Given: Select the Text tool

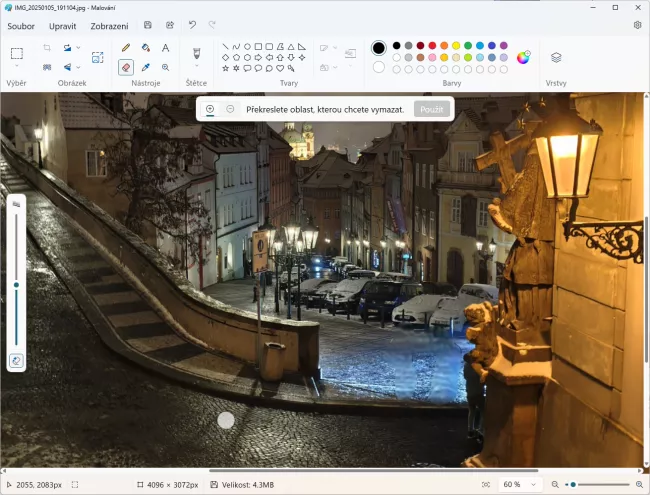Looking at the screenshot, I should pyautogui.click(x=166, y=47).
